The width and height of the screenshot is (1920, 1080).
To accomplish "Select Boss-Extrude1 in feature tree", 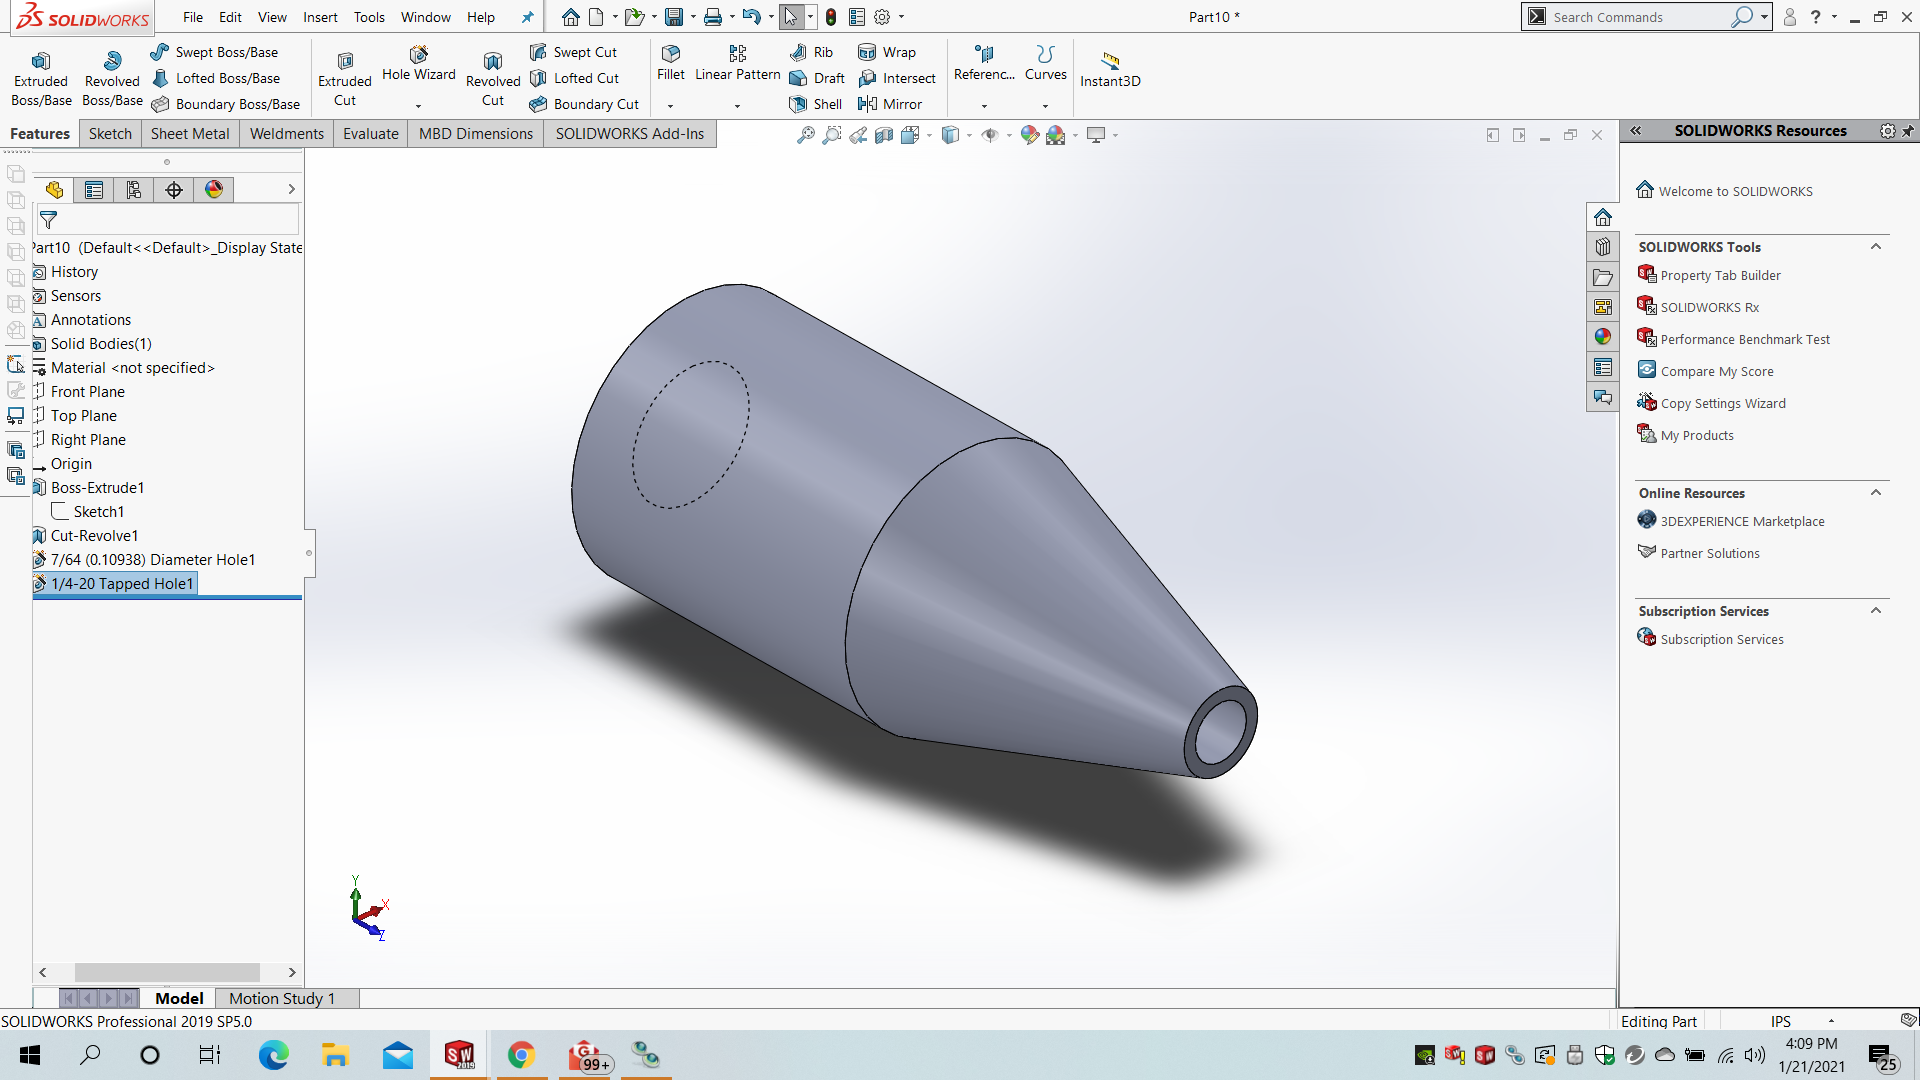I will [97, 488].
